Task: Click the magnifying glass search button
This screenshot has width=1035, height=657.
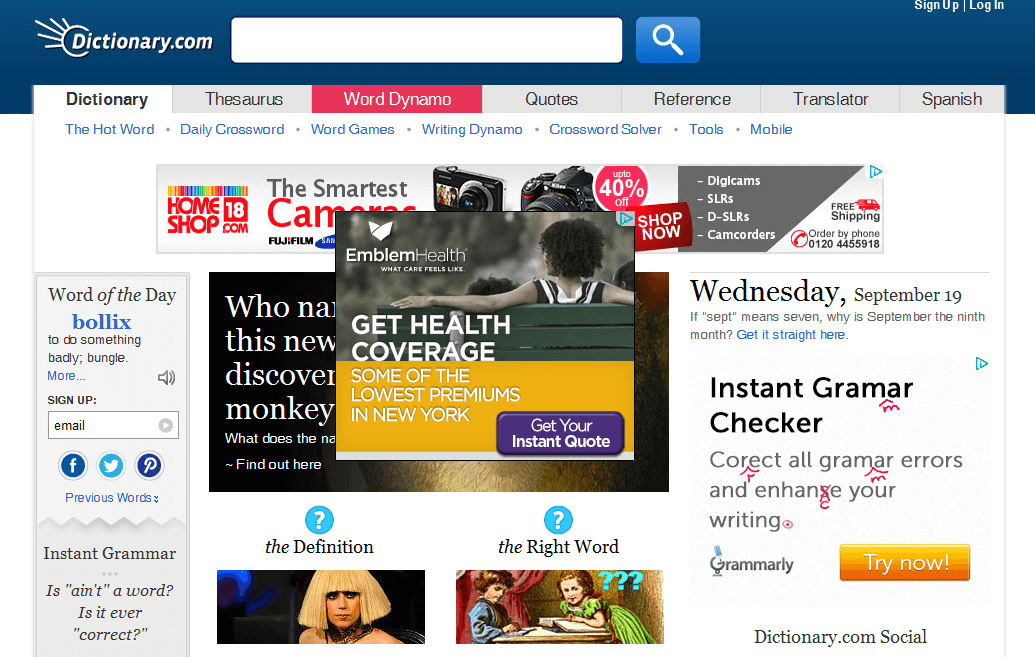Action: tap(667, 40)
